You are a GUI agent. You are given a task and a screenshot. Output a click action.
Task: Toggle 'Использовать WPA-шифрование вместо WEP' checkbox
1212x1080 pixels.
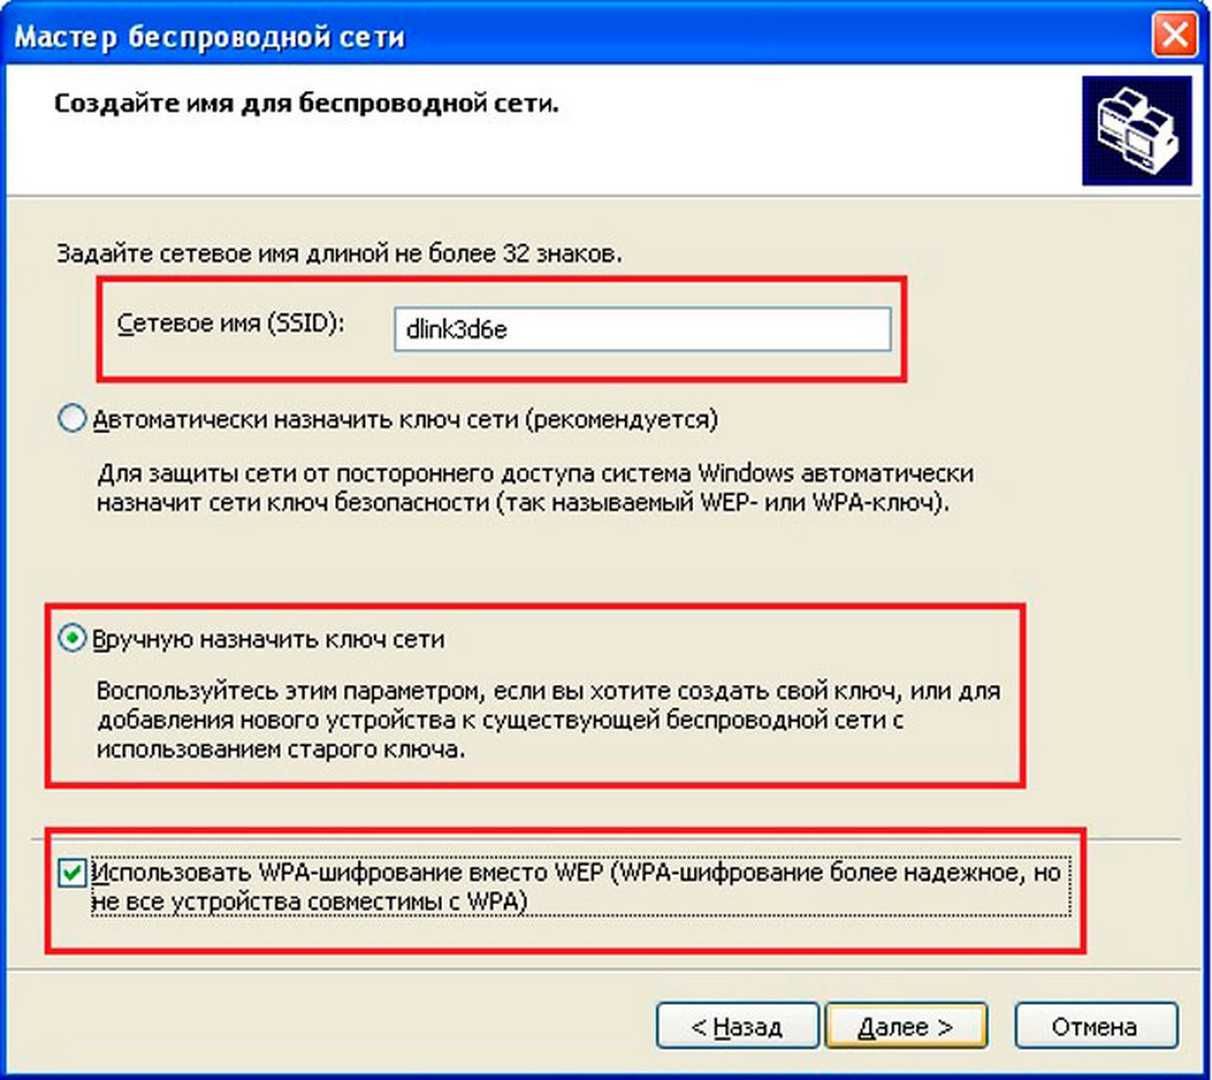(x=71, y=873)
